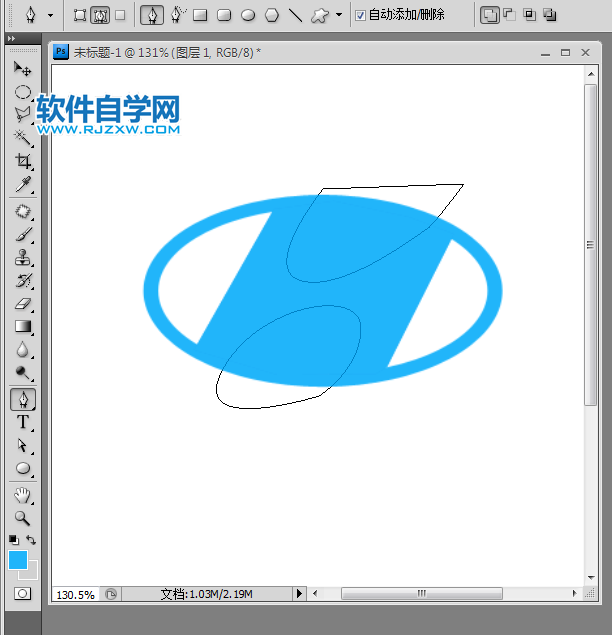
Task: Enable Exclude overlapping path areas mode
Action: click(x=550, y=15)
